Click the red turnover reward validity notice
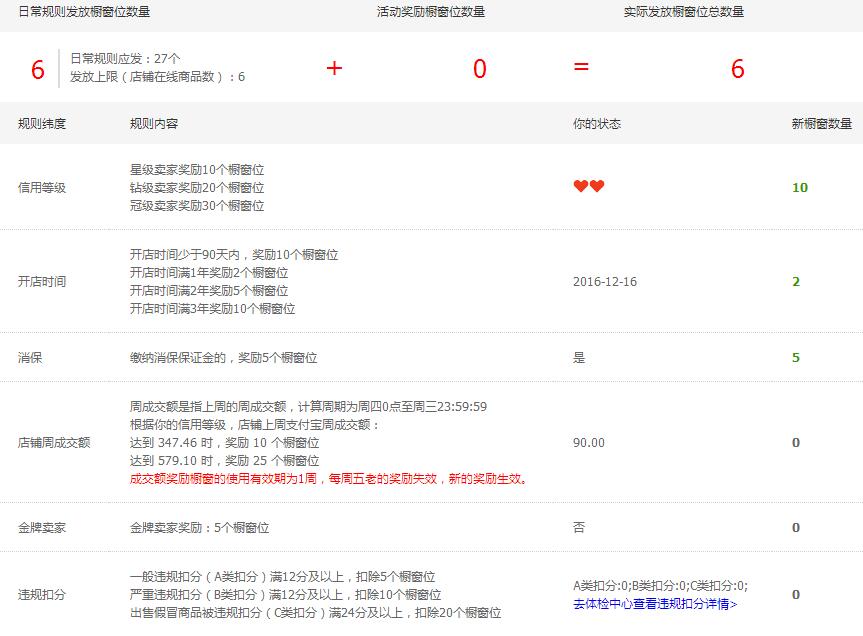This screenshot has width=863, height=636. (330, 479)
